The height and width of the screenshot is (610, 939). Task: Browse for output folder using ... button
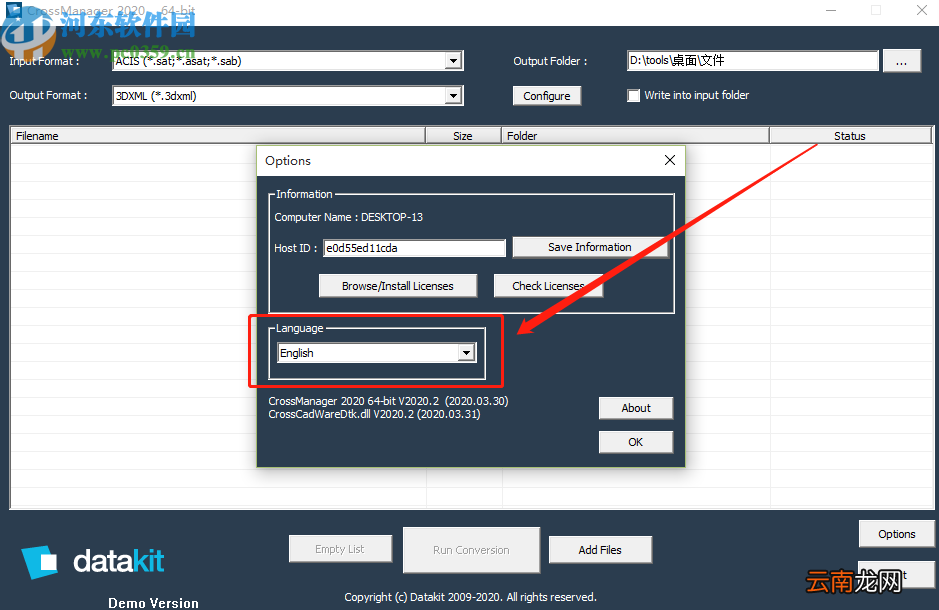(x=901, y=61)
